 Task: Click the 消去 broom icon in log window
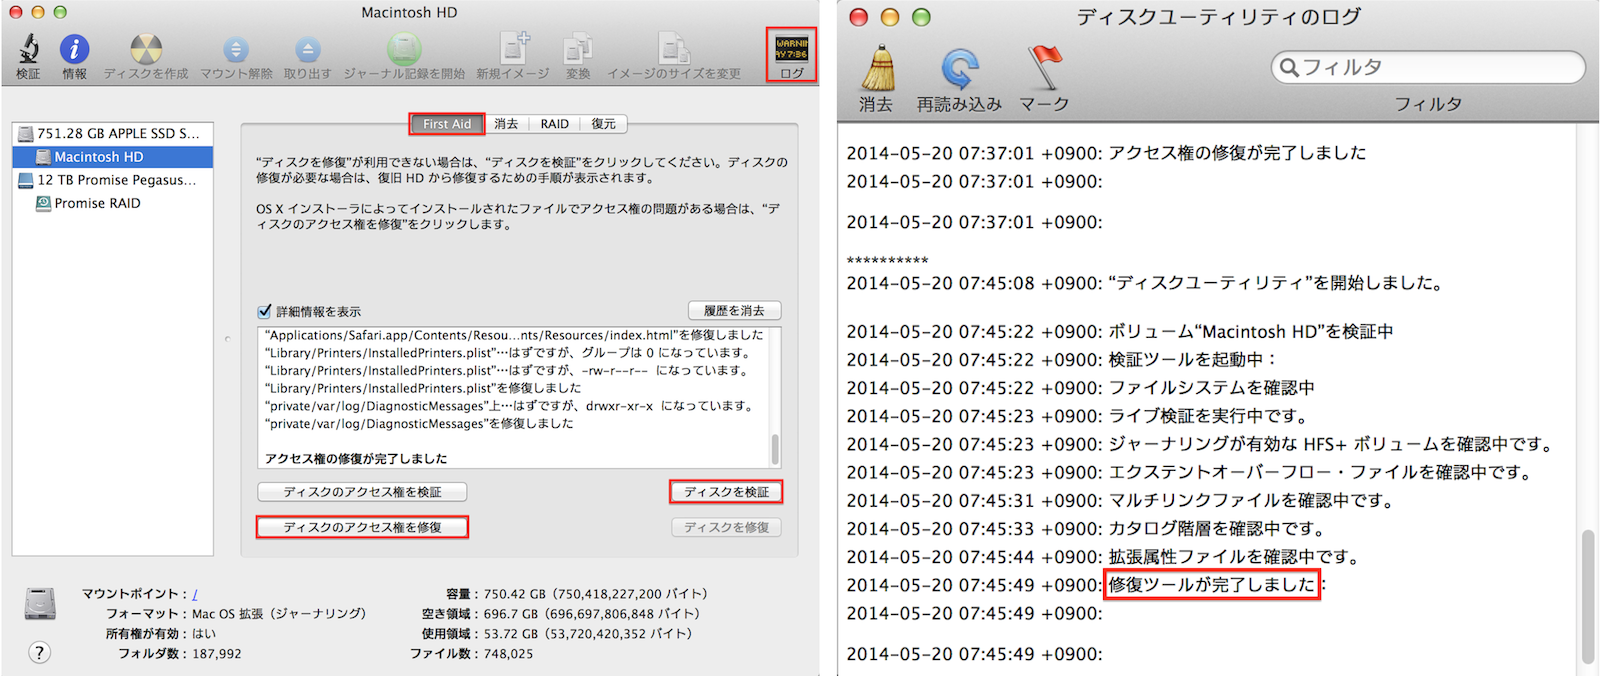point(878,68)
